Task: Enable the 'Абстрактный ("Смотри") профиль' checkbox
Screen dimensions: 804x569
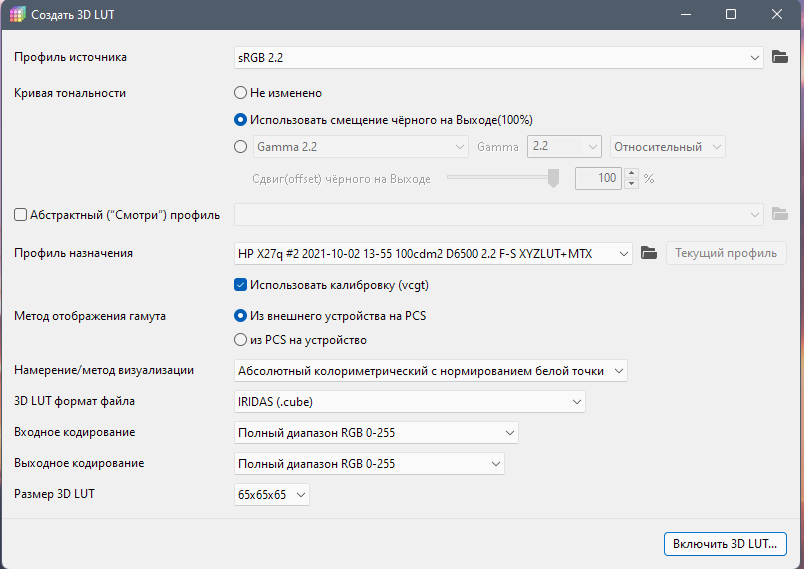Action: pyautogui.click(x=20, y=213)
